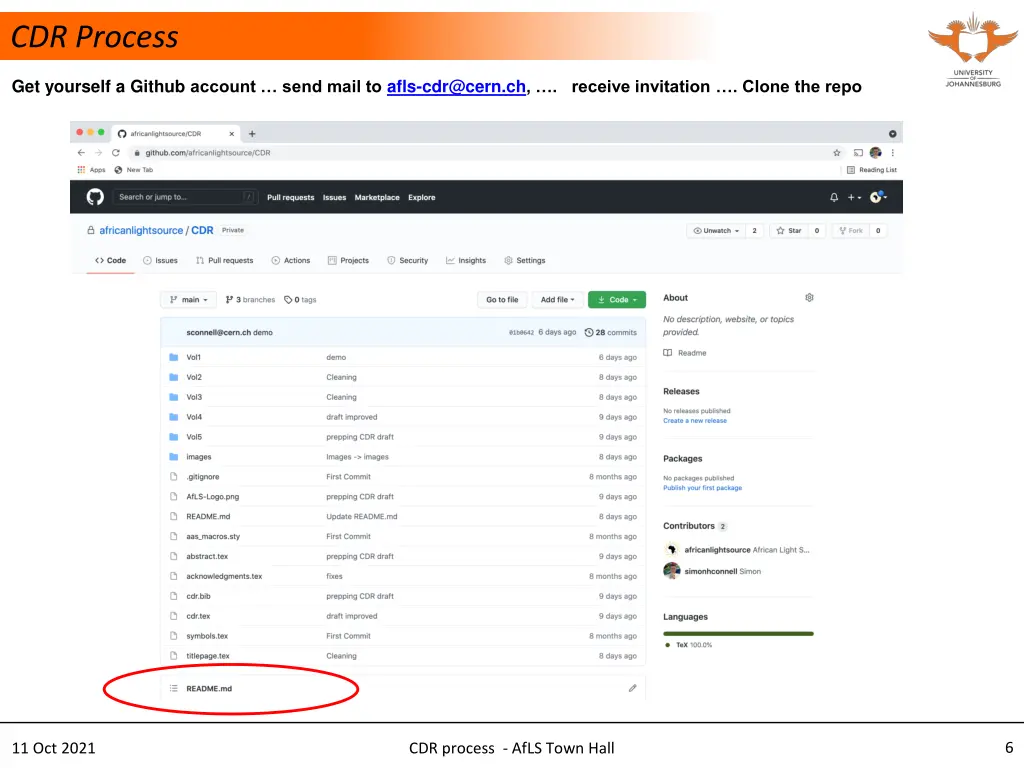Open the Pull requests repository tab
Image resolution: width=1024 pixels, height=768 pixels.
pyautogui.click(x=224, y=261)
